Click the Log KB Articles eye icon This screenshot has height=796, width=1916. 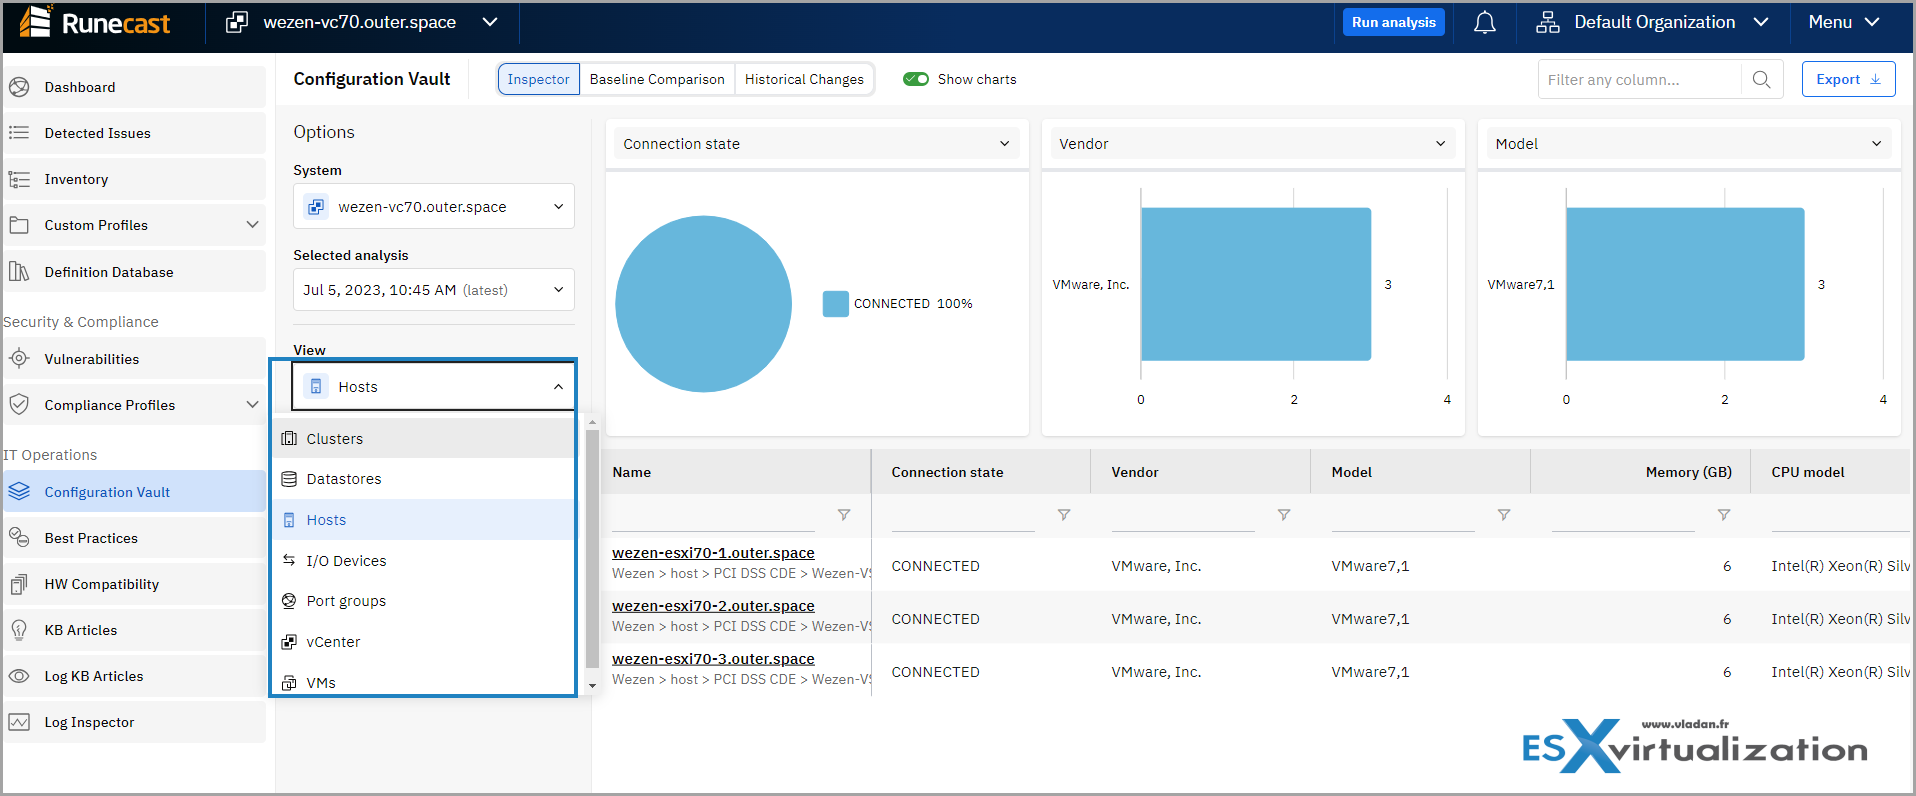(19, 676)
